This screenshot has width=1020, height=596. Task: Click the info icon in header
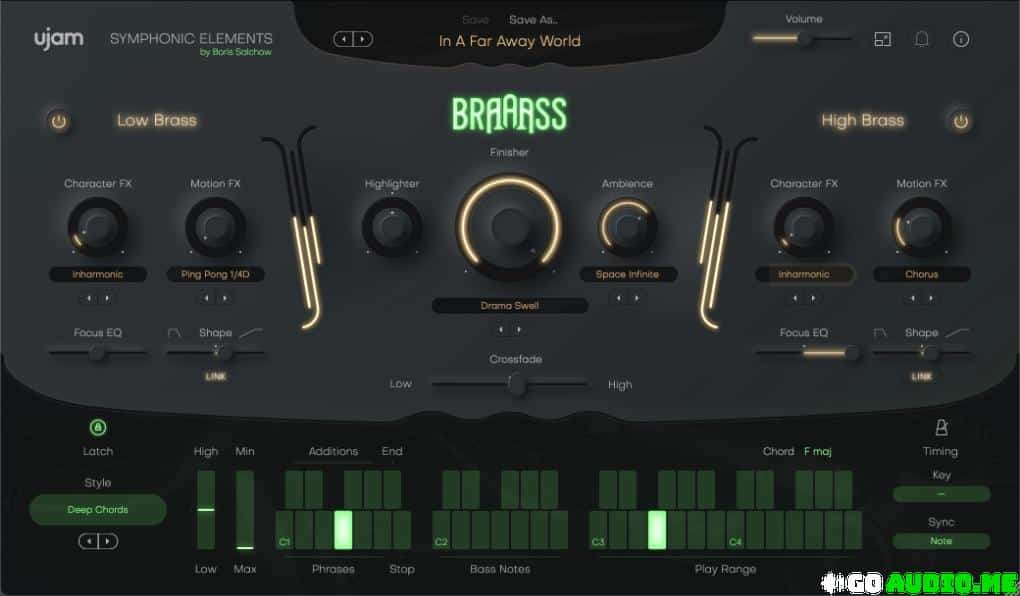pos(961,39)
